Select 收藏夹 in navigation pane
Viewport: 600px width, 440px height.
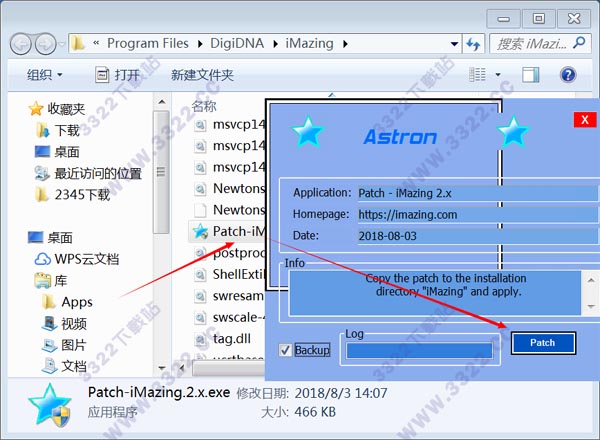[57, 109]
